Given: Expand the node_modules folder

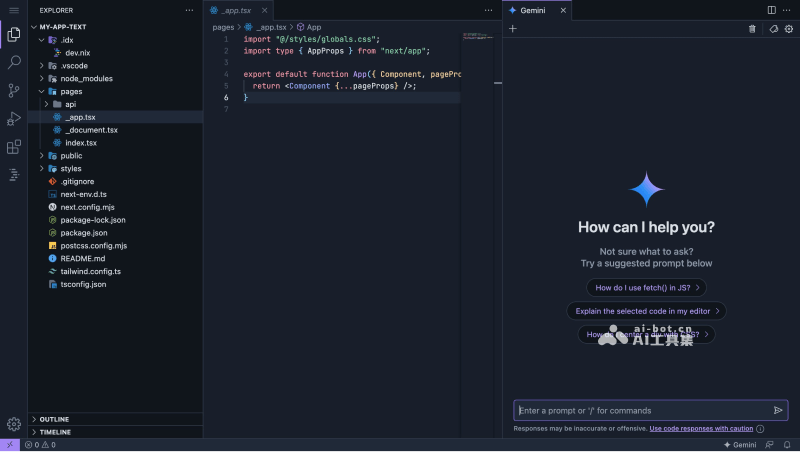Looking at the screenshot, I should [x=85, y=78].
